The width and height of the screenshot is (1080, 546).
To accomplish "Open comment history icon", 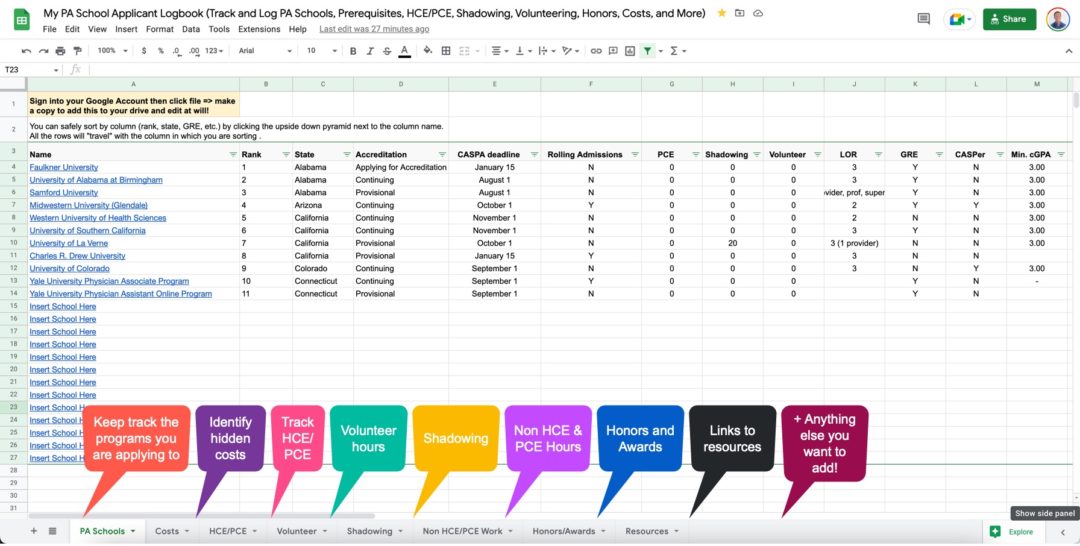I will [x=923, y=19].
